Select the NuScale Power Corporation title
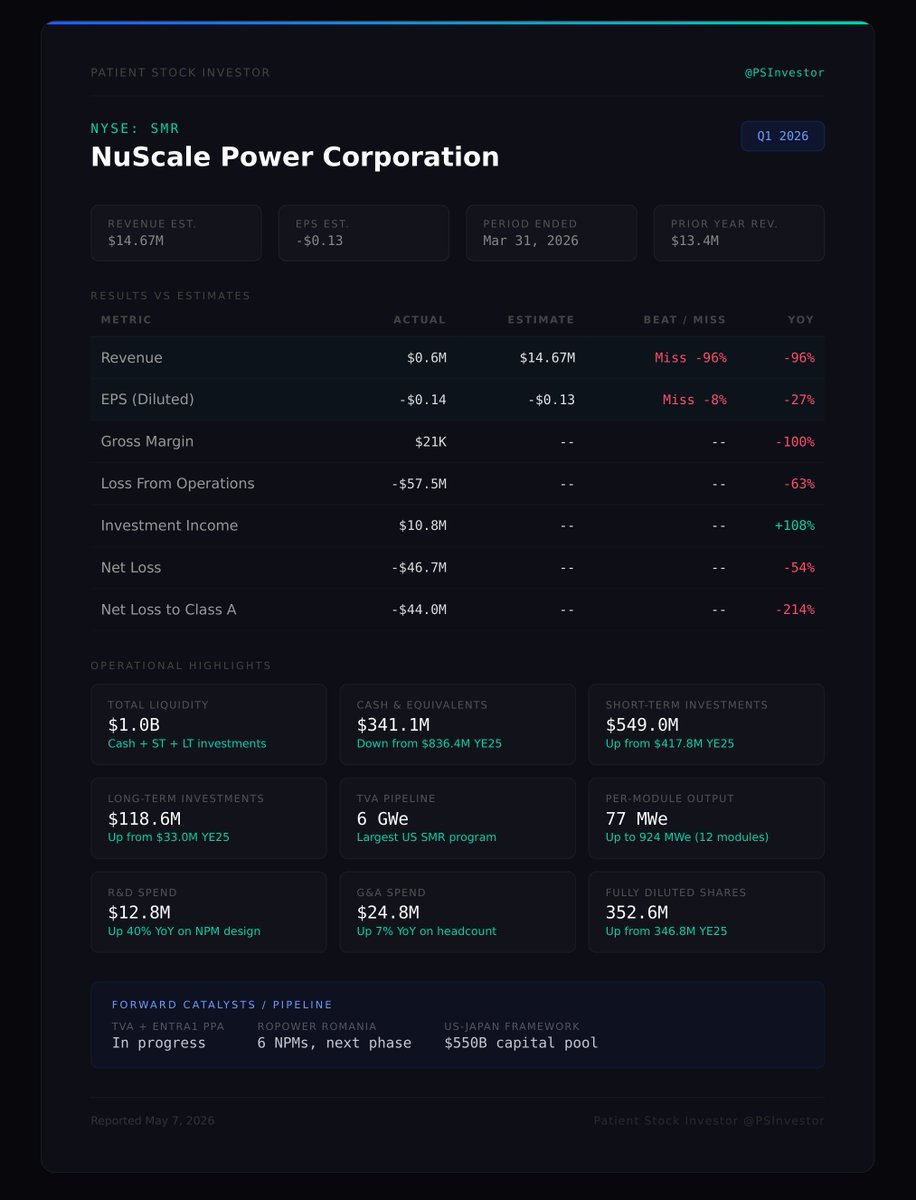This screenshot has height=1200, width=916. 295,157
